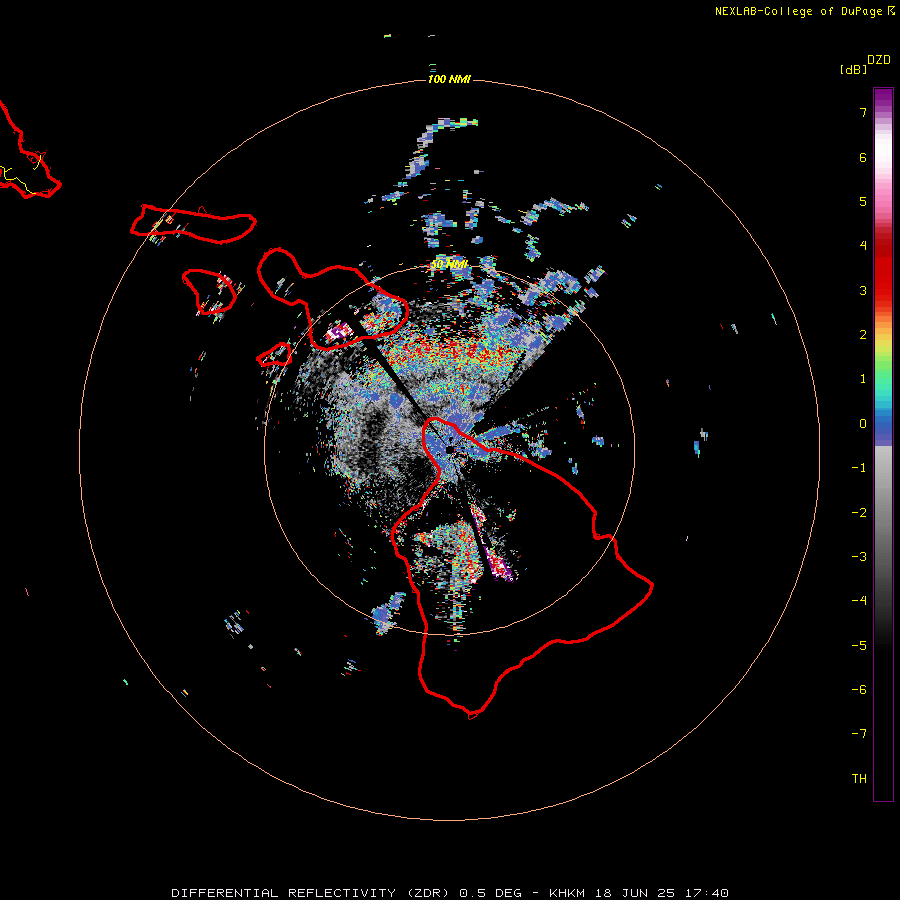900x900 pixels.
Task: Click the '2' value on the color scale
Action: pyautogui.click(x=863, y=335)
